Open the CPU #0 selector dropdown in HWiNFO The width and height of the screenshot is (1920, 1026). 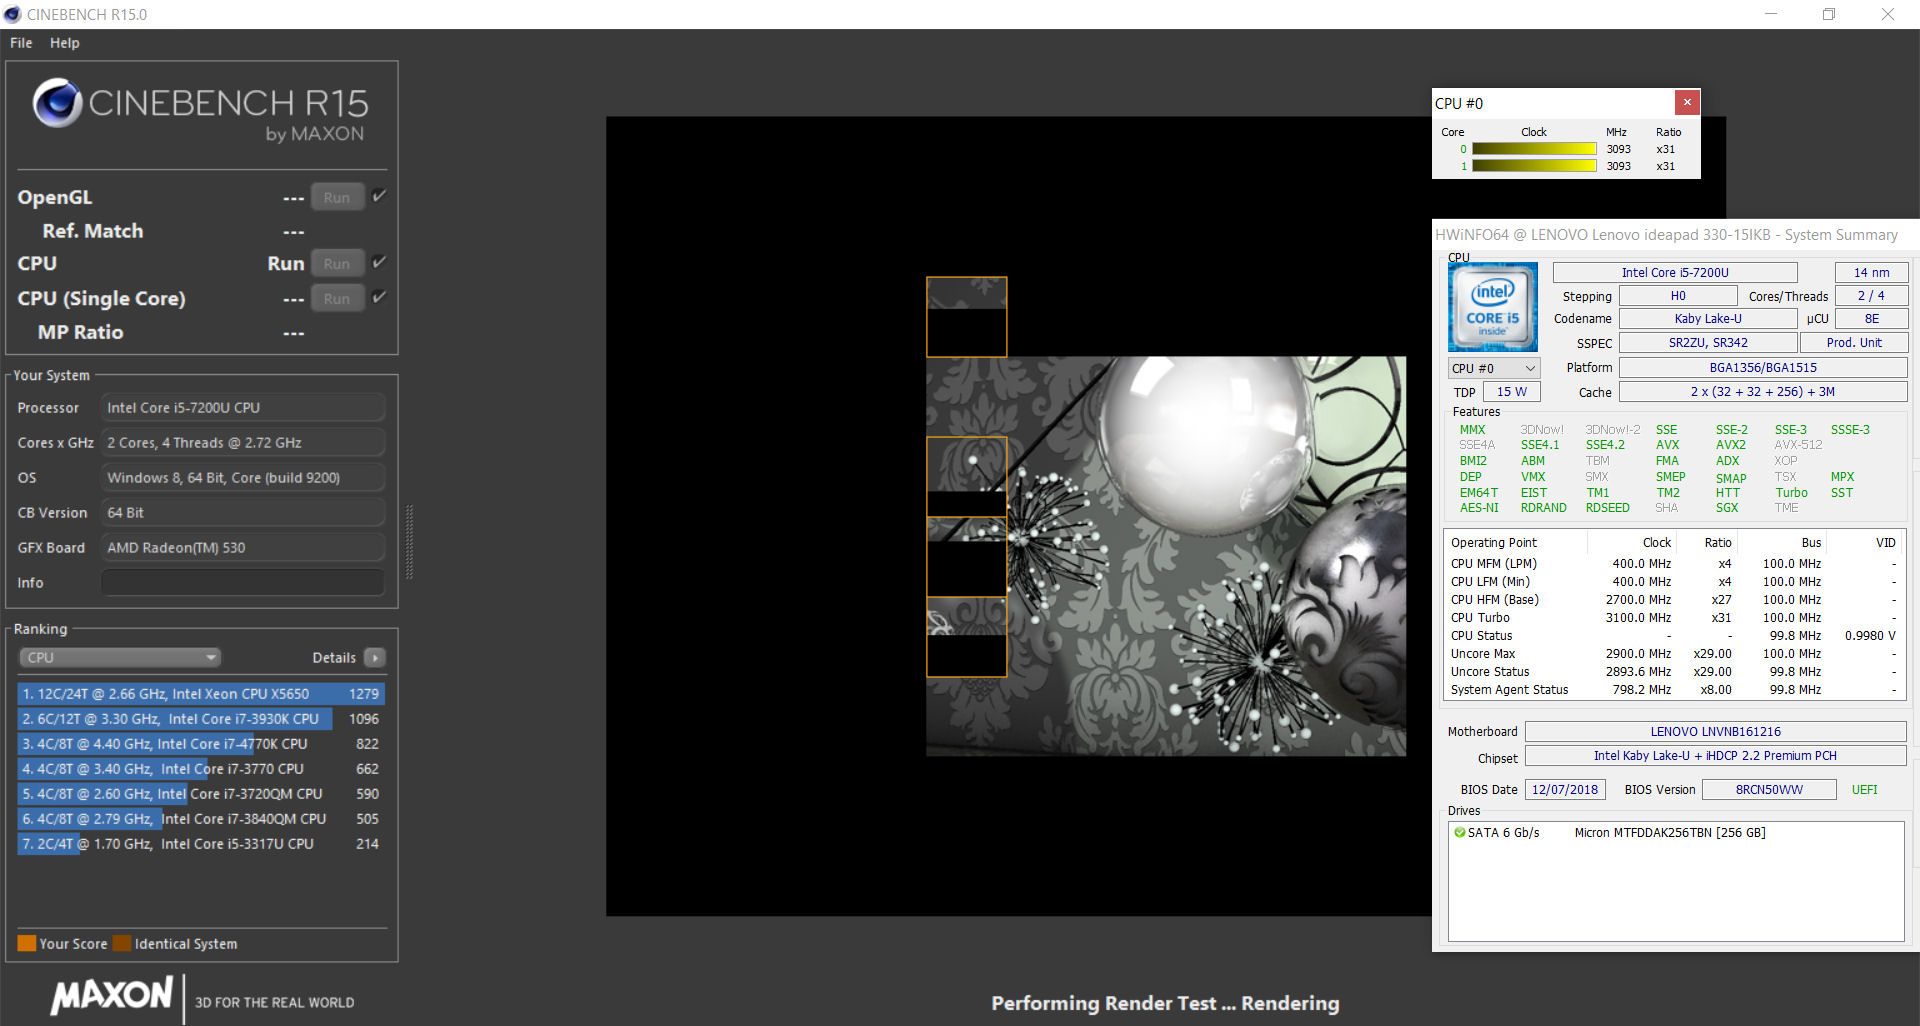pos(1493,368)
